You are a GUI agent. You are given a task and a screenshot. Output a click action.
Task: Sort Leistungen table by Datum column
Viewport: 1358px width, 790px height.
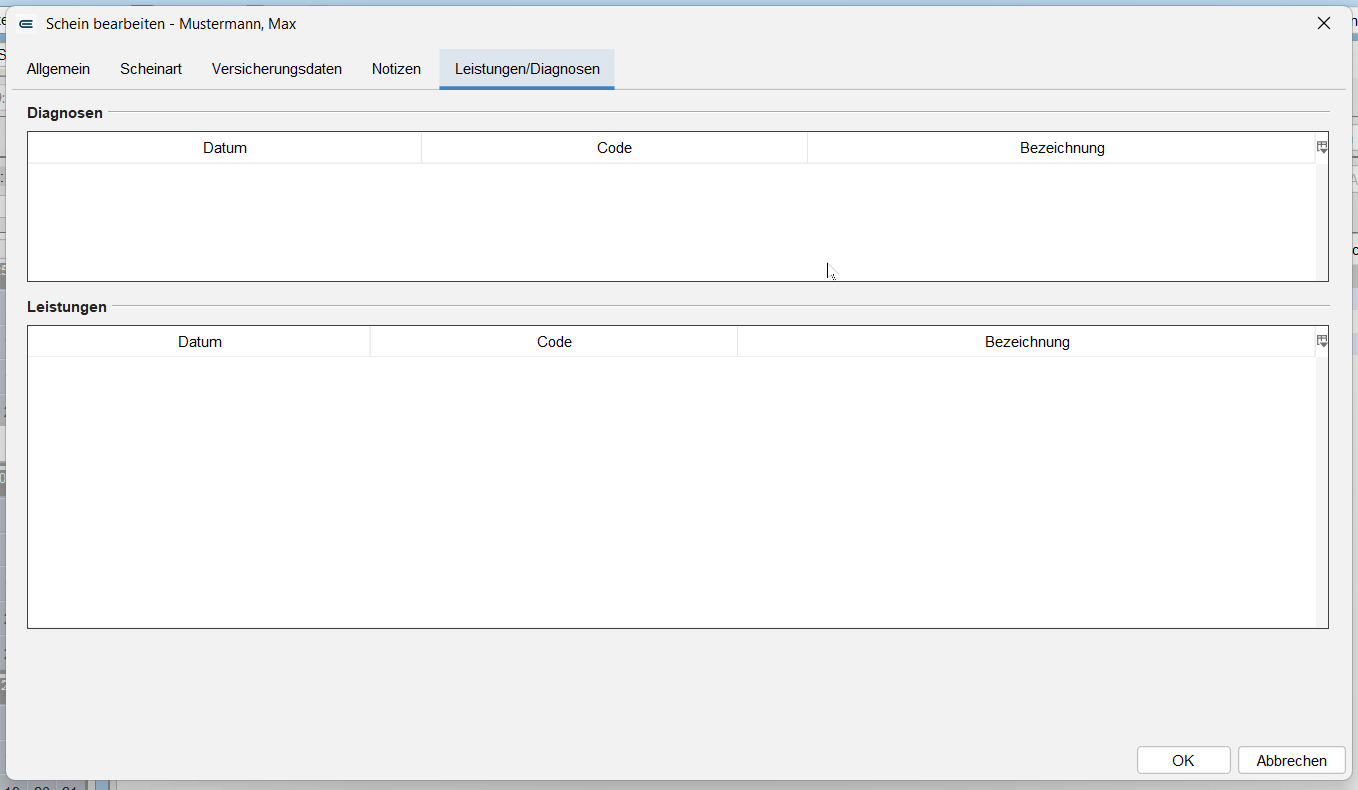pos(200,342)
